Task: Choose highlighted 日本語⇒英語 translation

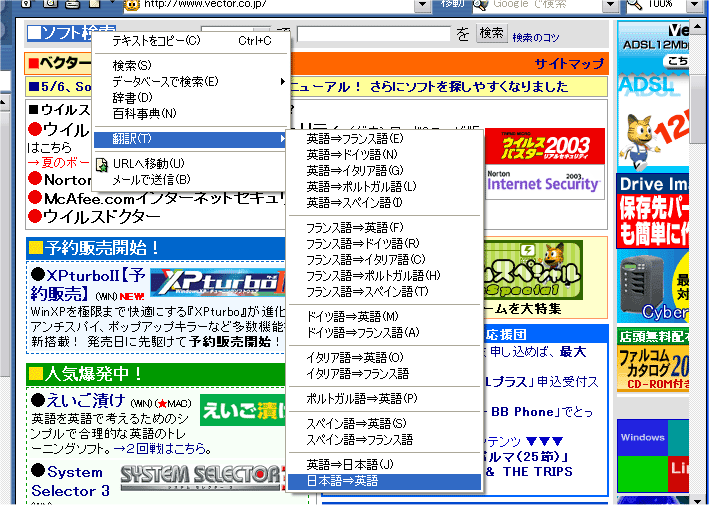Action: tap(384, 481)
